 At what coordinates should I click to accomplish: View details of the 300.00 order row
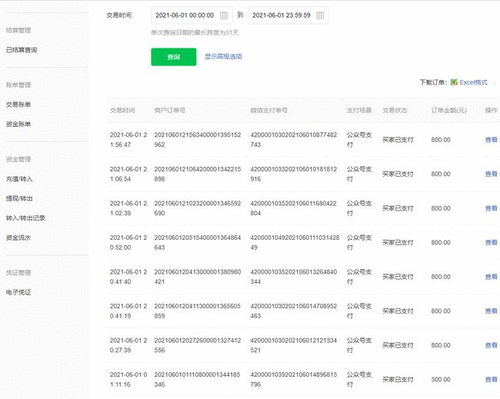pos(491,379)
